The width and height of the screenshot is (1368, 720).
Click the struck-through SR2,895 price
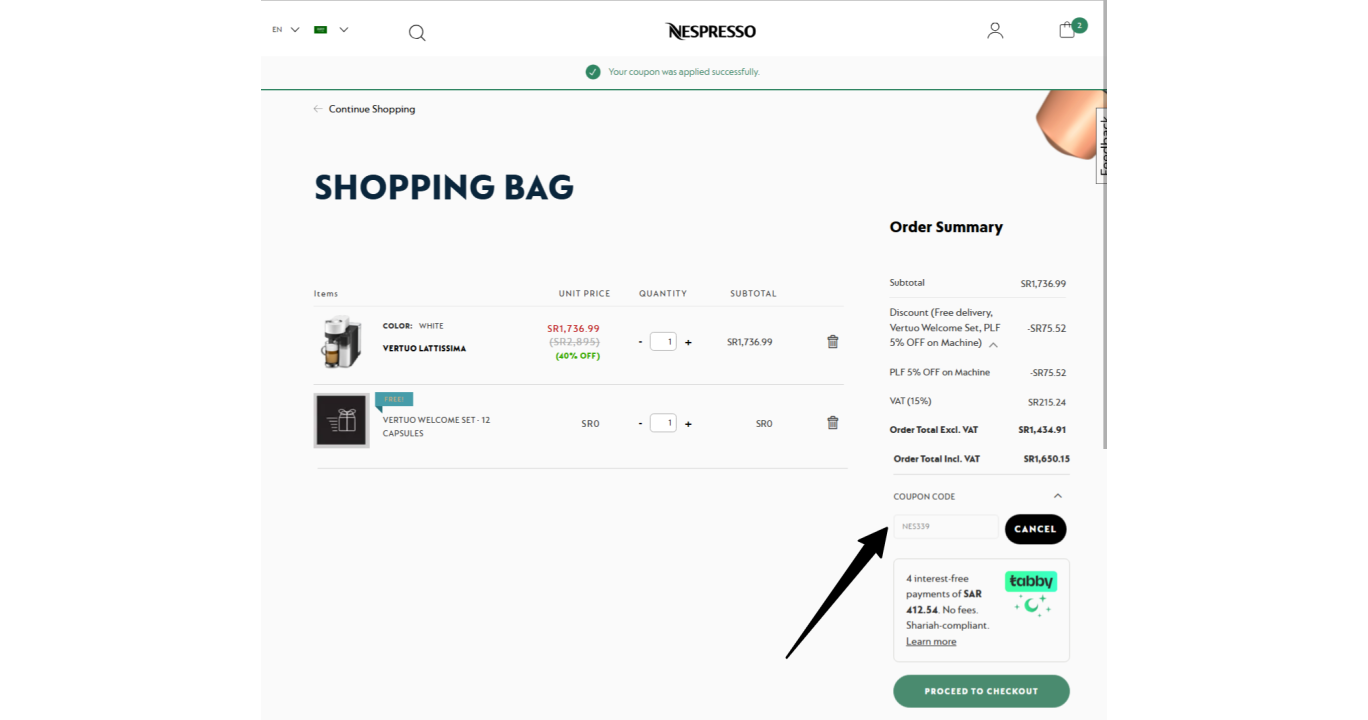pyautogui.click(x=574, y=342)
